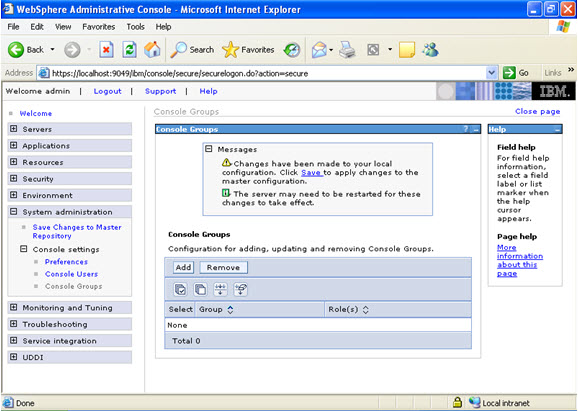
Task: Go to the Home page icon
Action: [152, 49]
